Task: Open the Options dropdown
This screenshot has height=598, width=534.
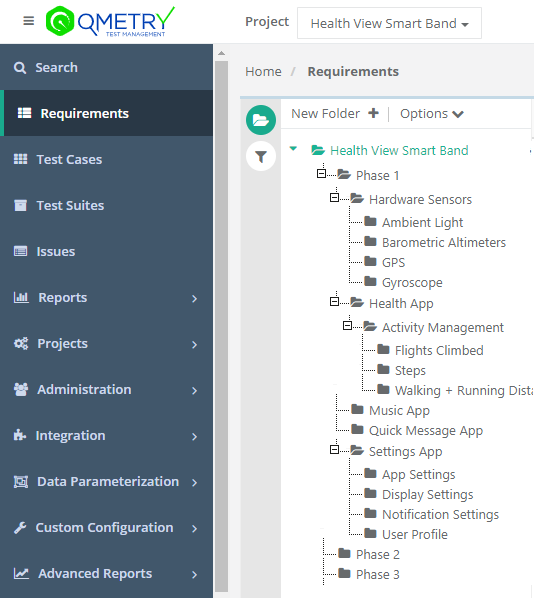Action: coord(431,114)
